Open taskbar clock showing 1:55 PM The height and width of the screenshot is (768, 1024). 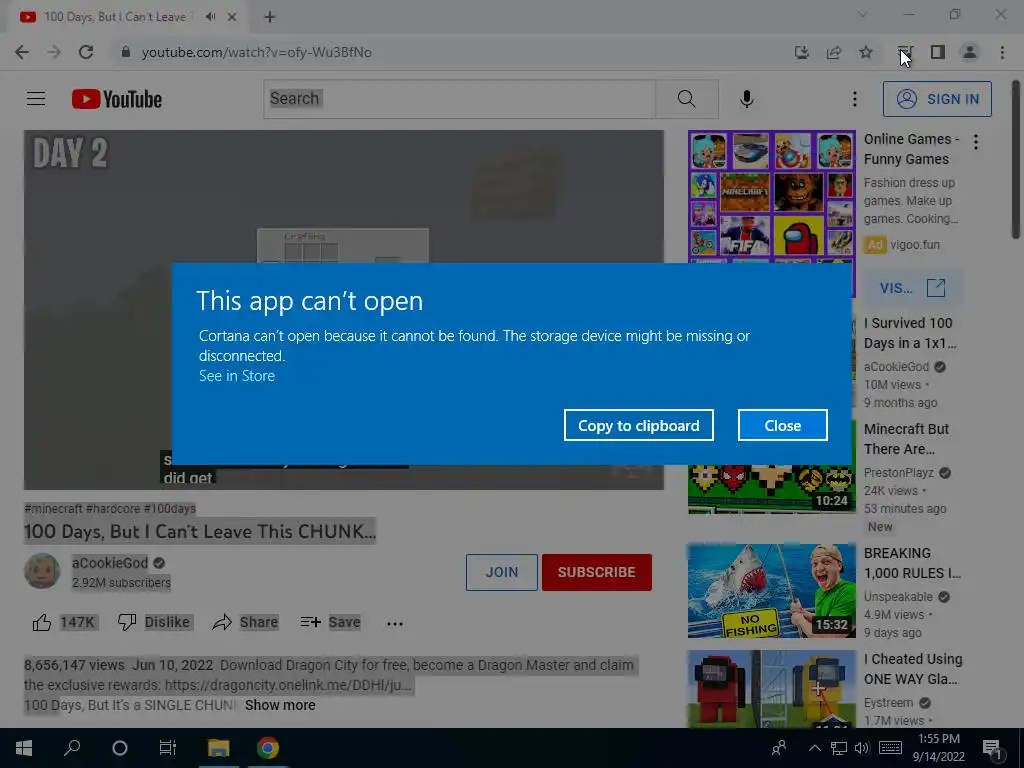coord(938,748)
